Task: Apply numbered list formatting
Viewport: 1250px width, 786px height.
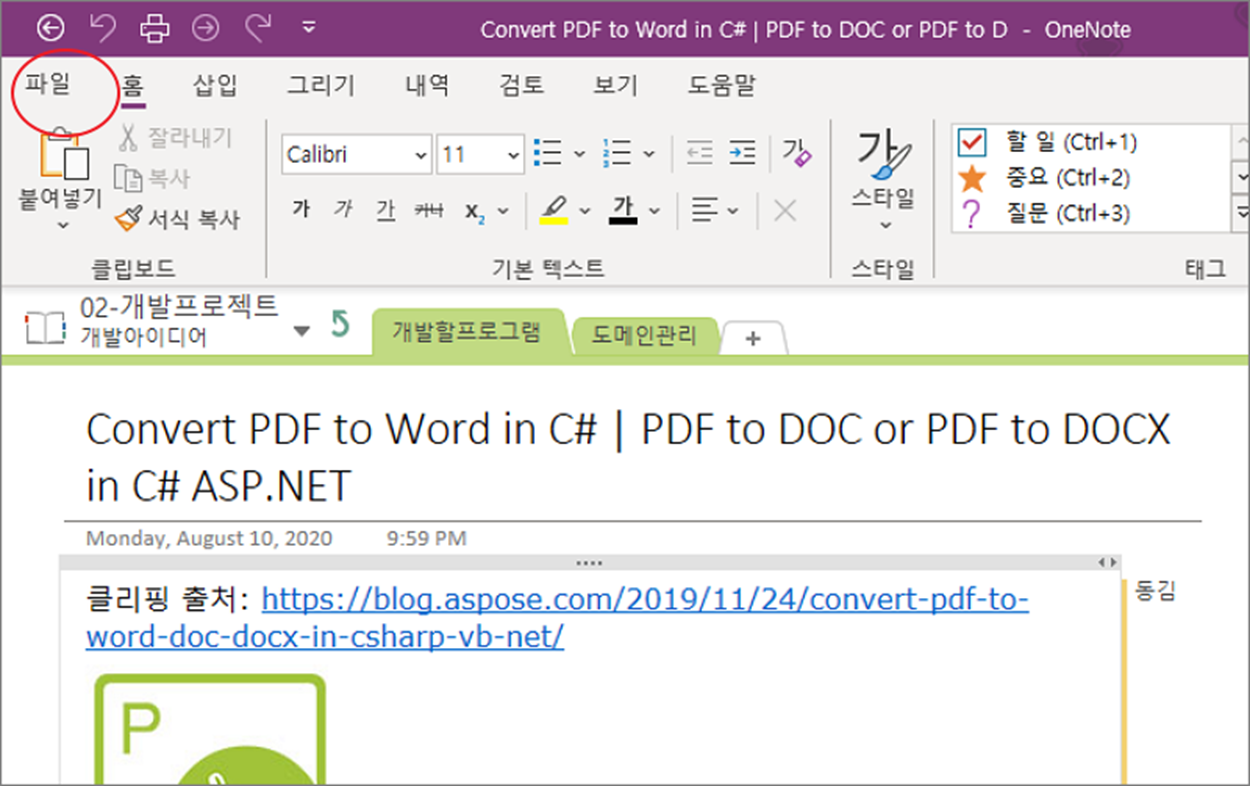Action: [617, 154]
